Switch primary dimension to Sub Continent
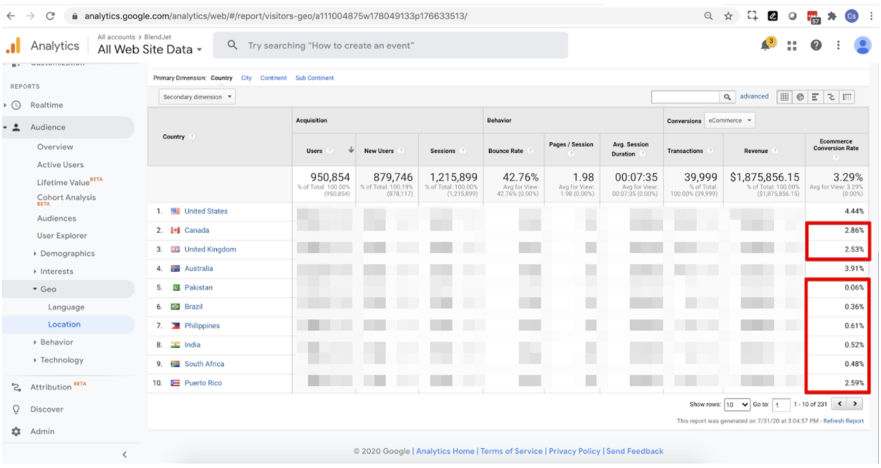This screenshot has height=468, width=881. coord(314,78)
